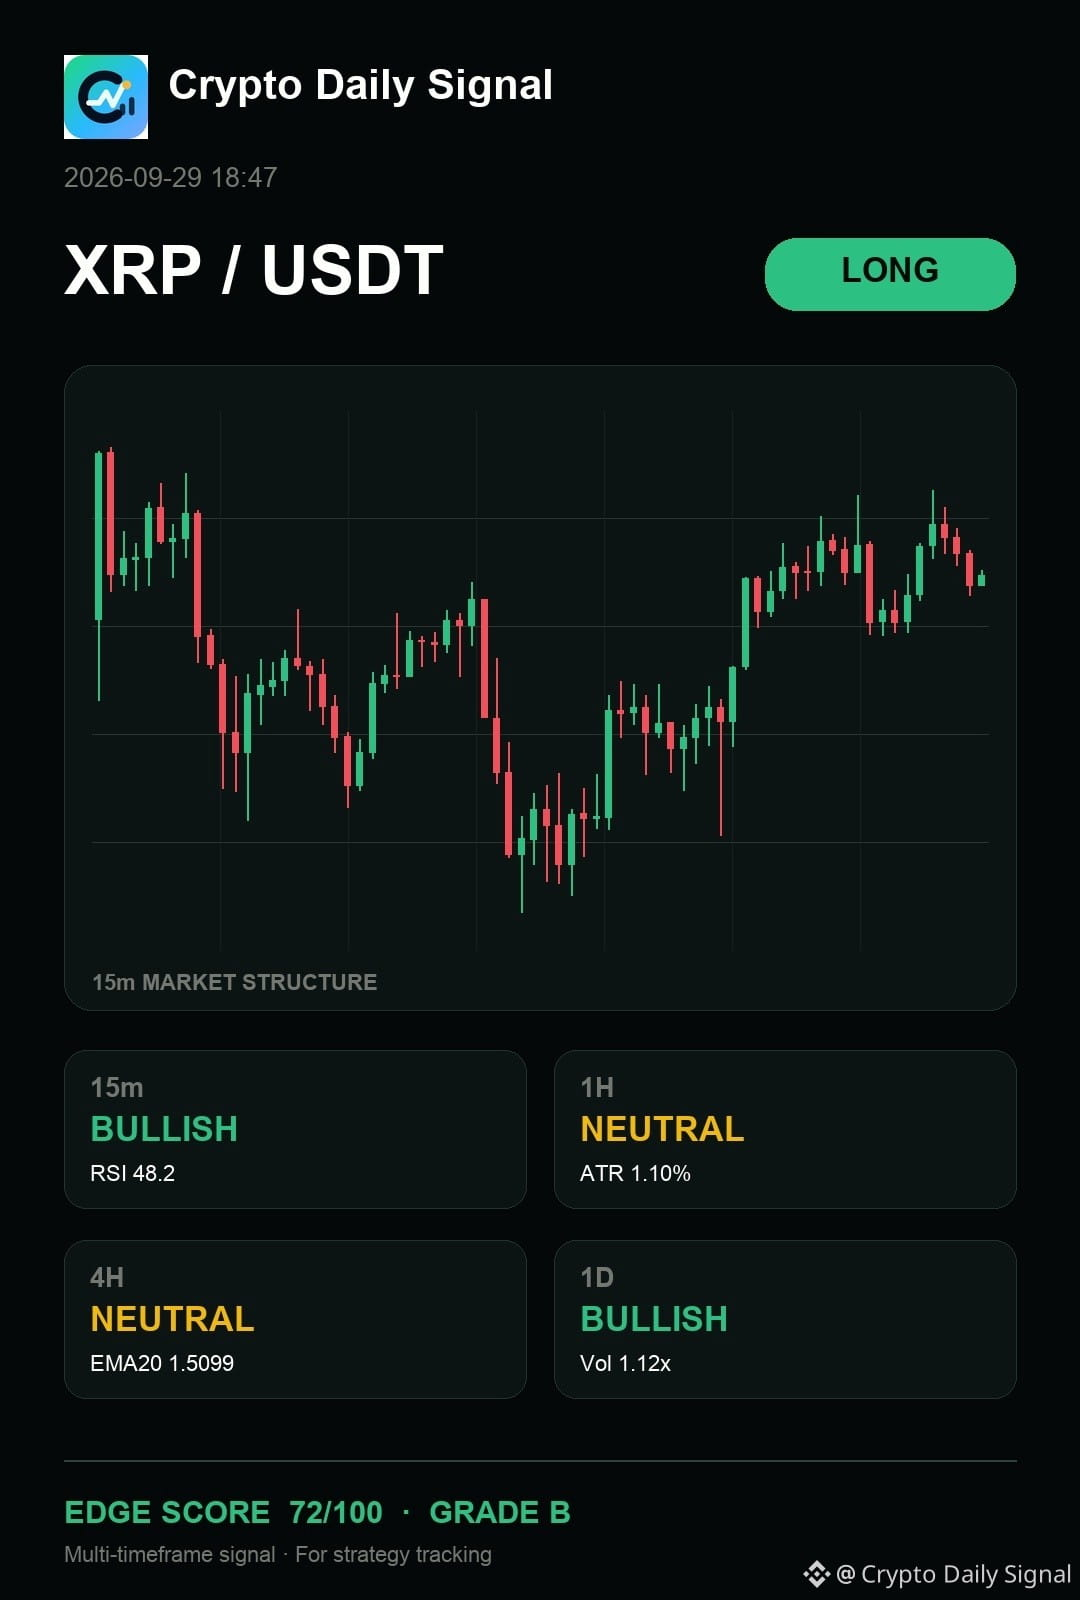
Task: Click the GRADE B label
Action: 500,1512
